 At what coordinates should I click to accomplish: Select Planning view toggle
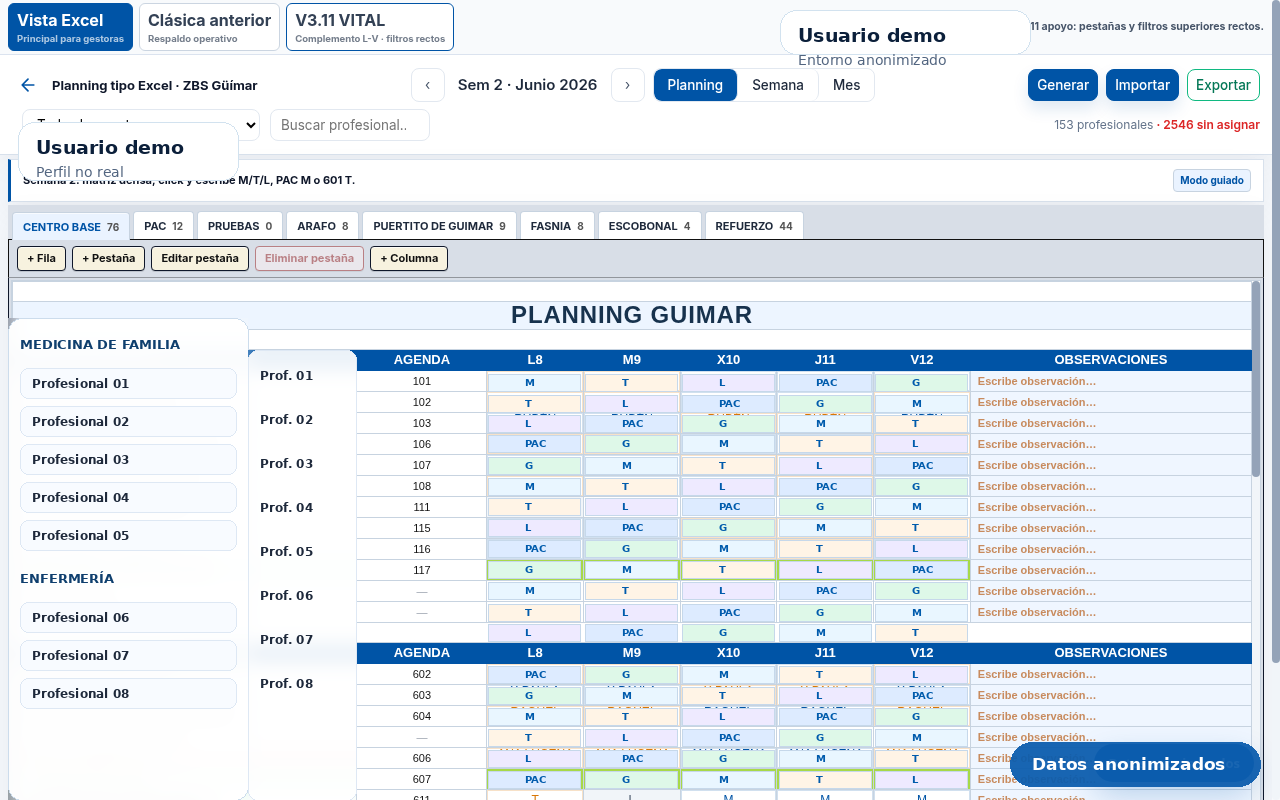pos(695,85)
